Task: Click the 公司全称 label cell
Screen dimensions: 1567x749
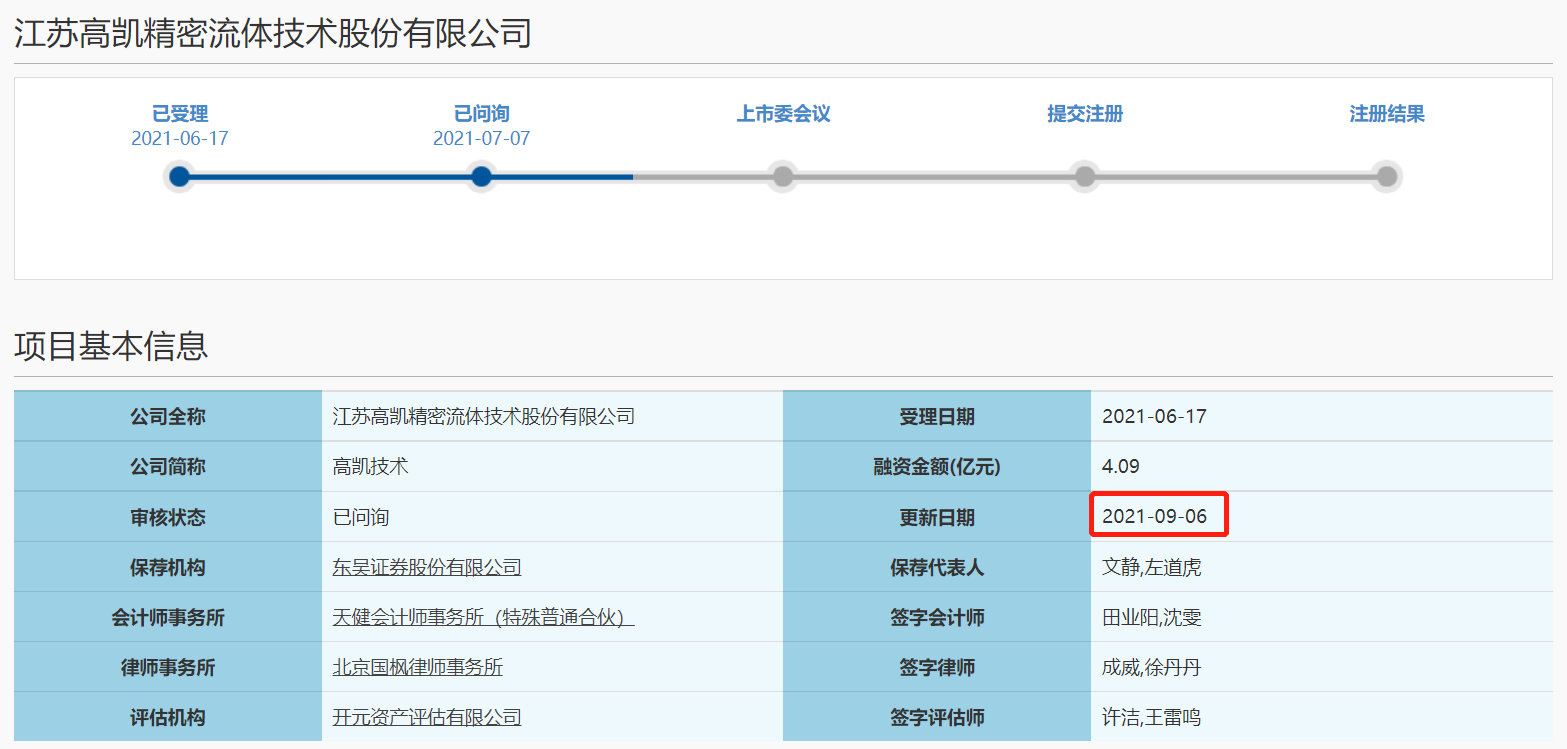Action: (x=168, y=417)
